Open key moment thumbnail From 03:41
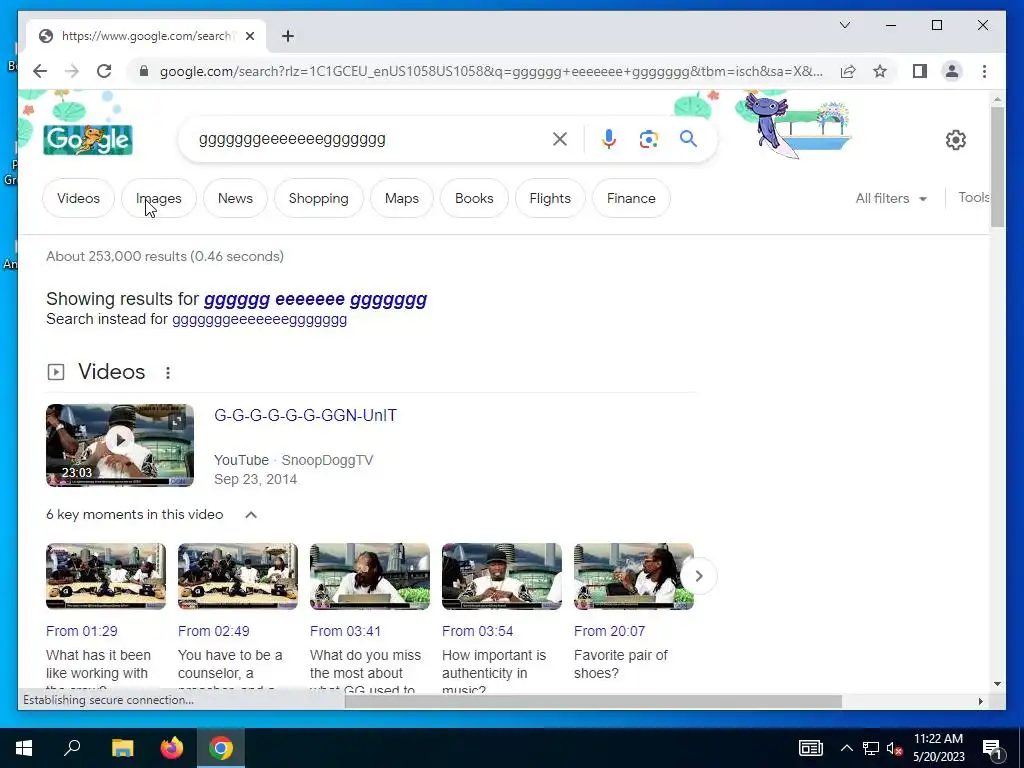This screenshot has height=768, width=1024. pos(370,576)
